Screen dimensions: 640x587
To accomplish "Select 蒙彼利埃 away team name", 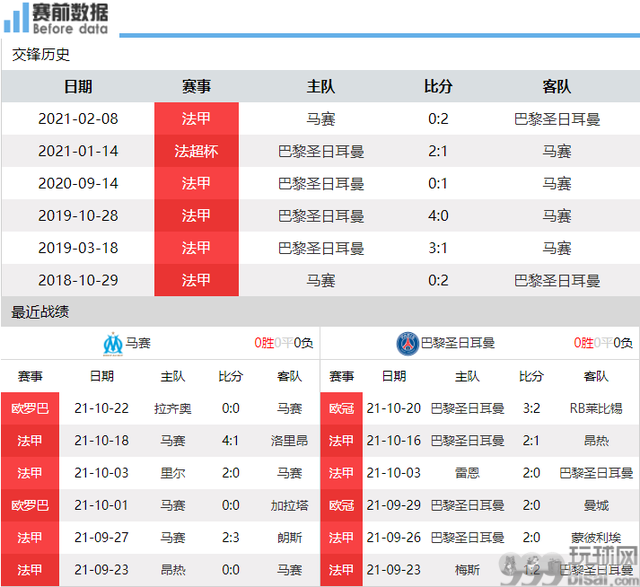I will pyautogui.click(x=596, y=538).
